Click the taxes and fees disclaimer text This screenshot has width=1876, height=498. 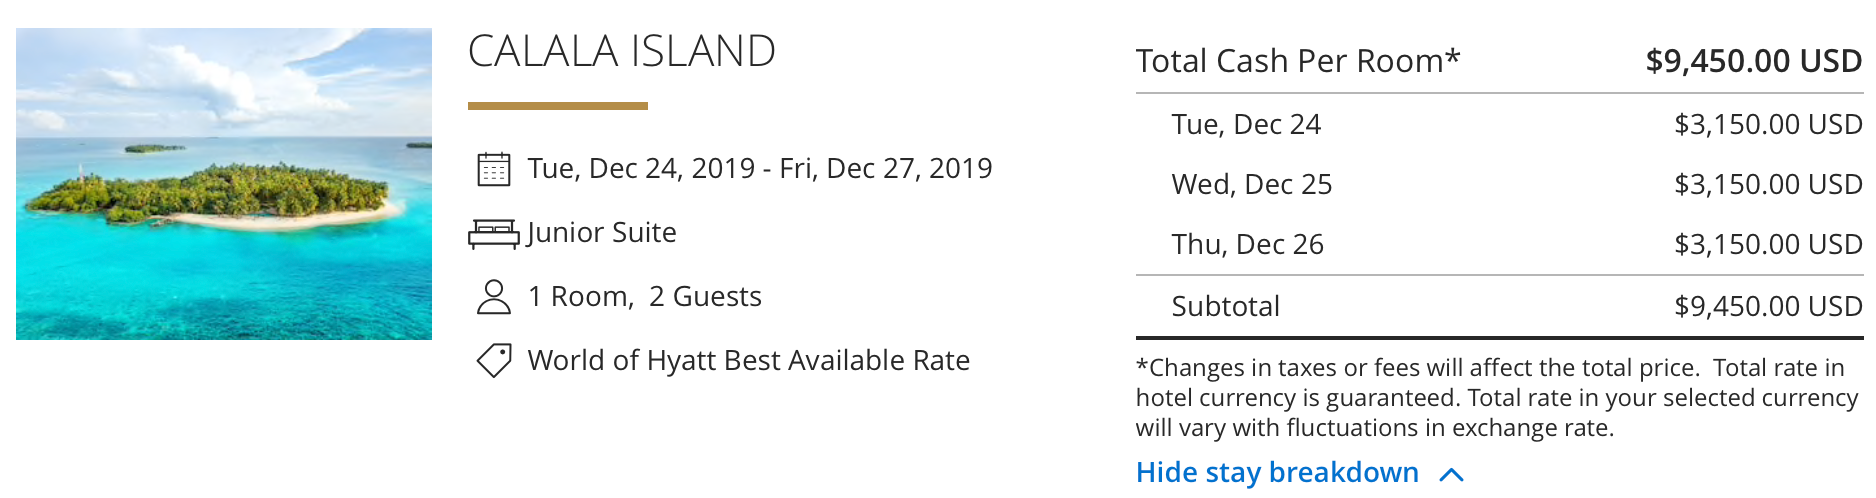click(x=1496, y=398)
